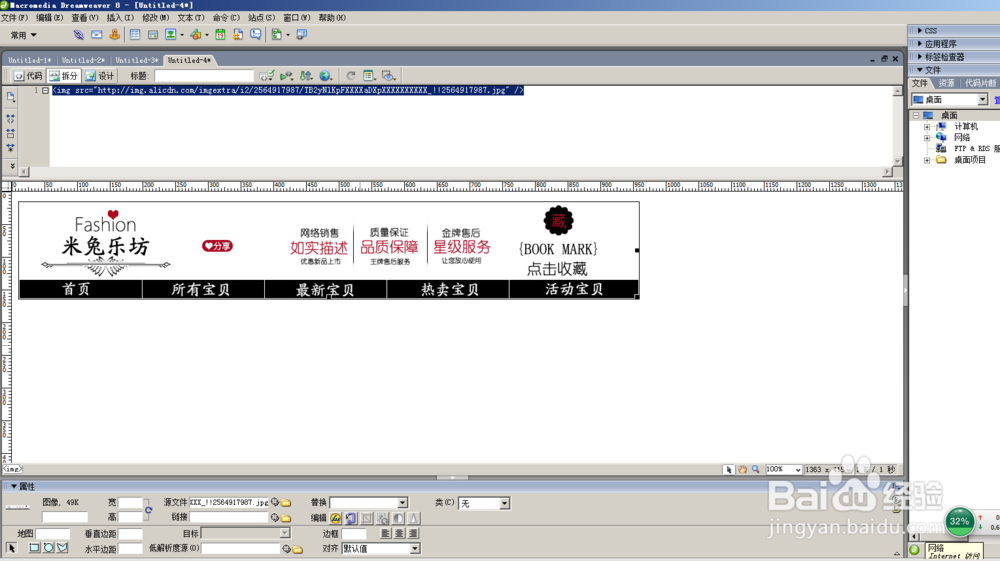Switch to the 代码片断 panel tab
This screenshot has height=561, width=1000.
[x=980, y=84]
